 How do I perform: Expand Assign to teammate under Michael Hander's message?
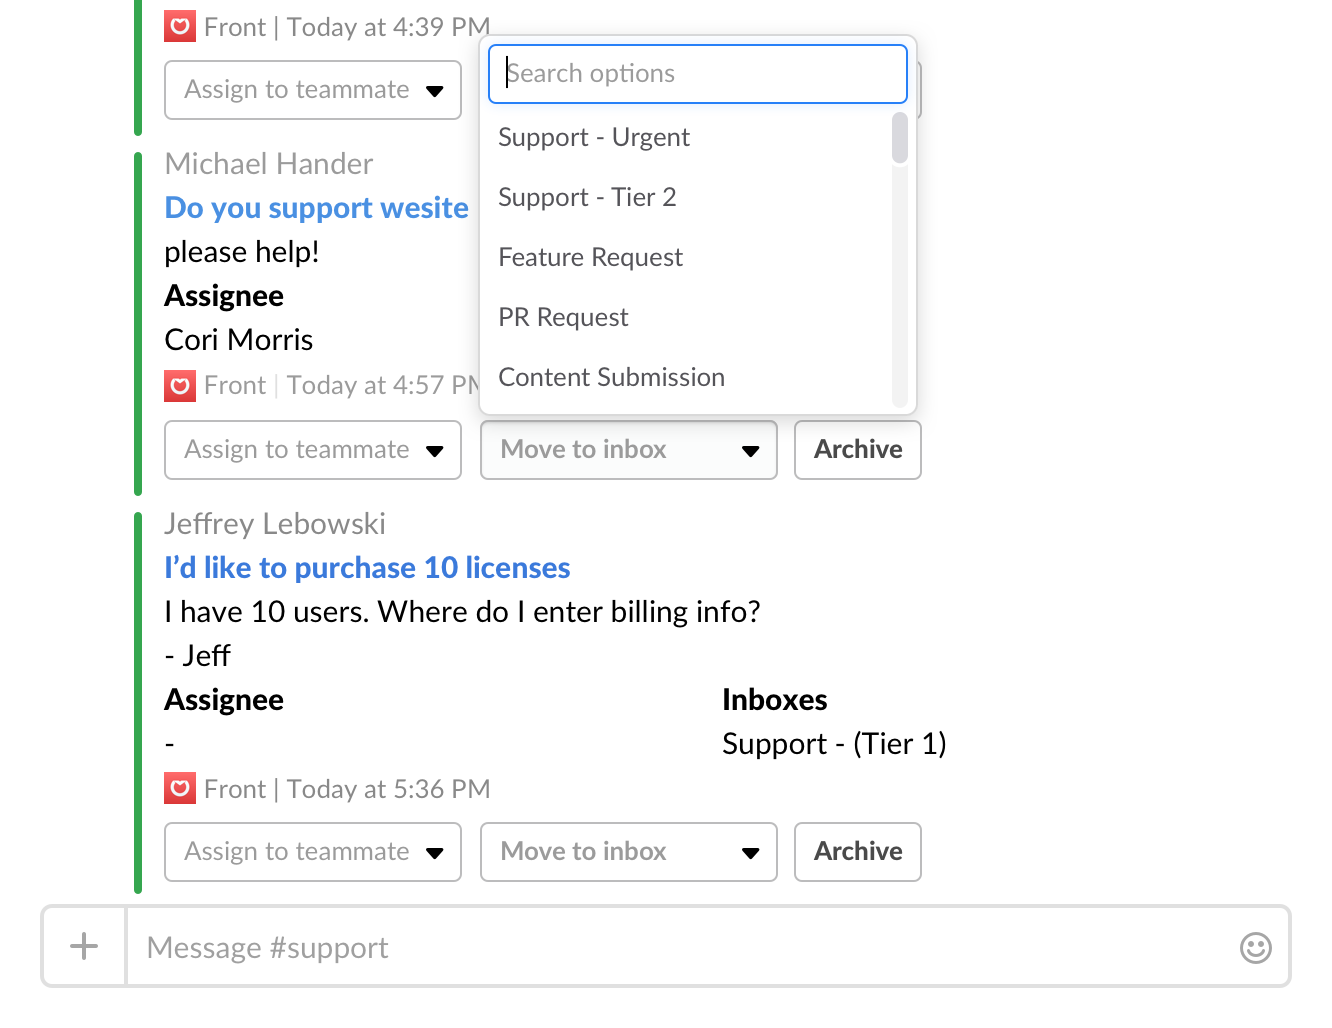(312, 450)
